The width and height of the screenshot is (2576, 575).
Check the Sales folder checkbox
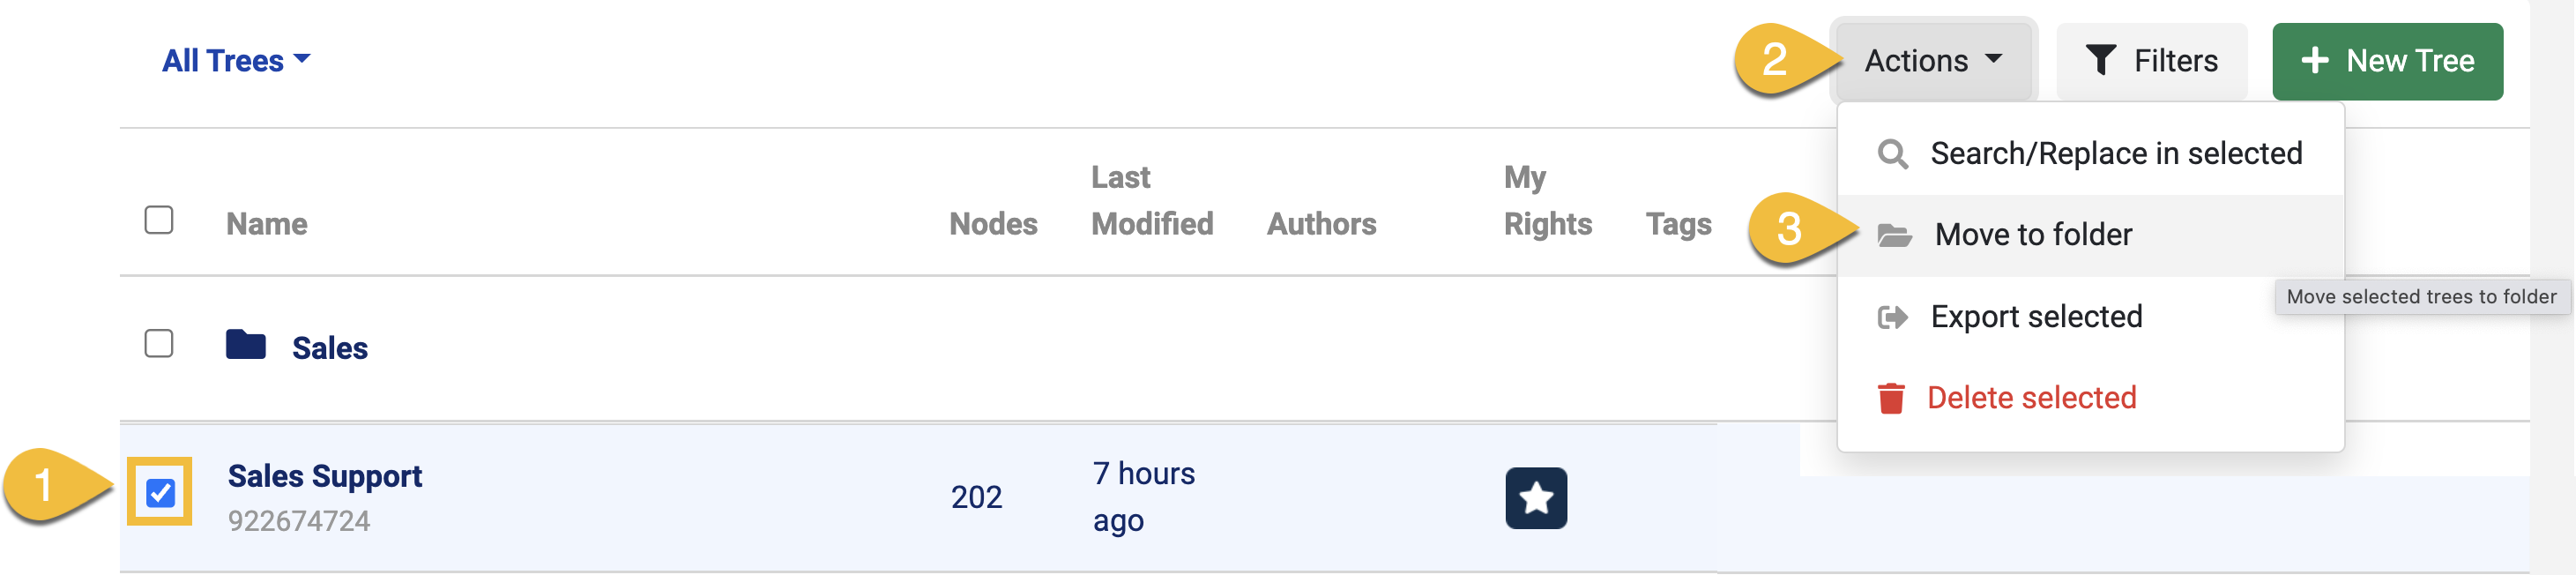pyautogui.click(x=159, y=343)
